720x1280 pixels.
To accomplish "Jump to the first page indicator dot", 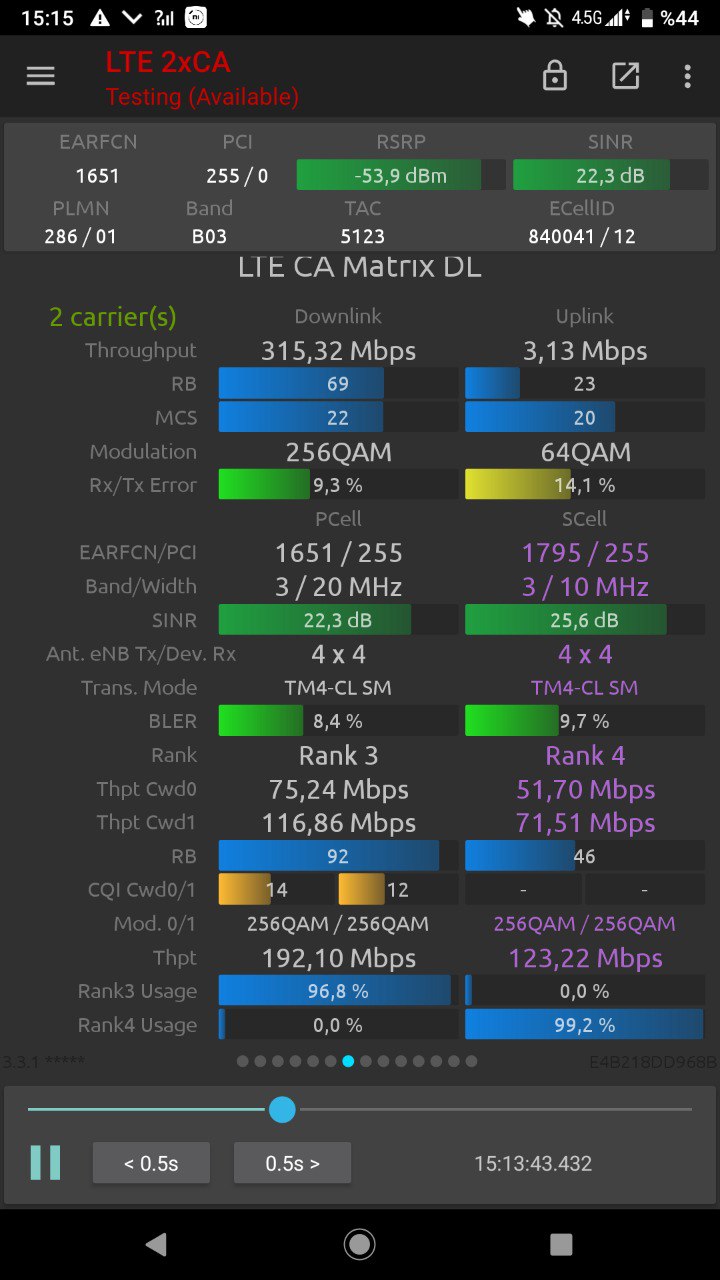I will coord(243,1061).
